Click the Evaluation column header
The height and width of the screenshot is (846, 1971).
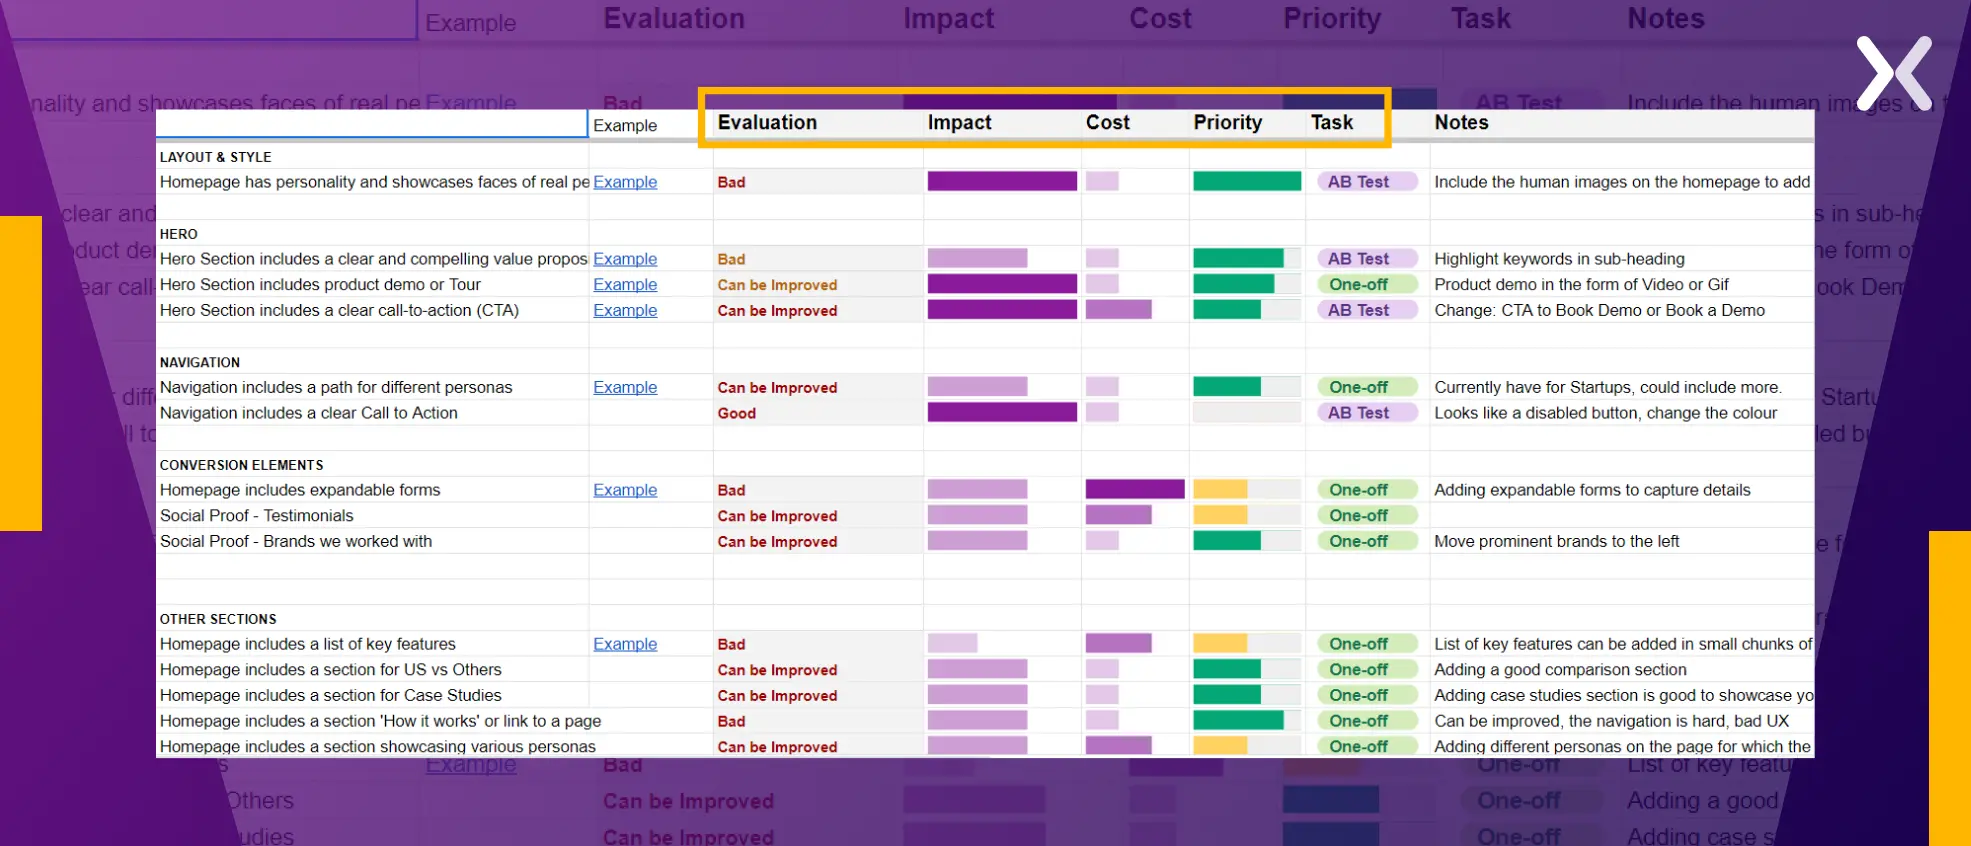click(x=767, y=122)
